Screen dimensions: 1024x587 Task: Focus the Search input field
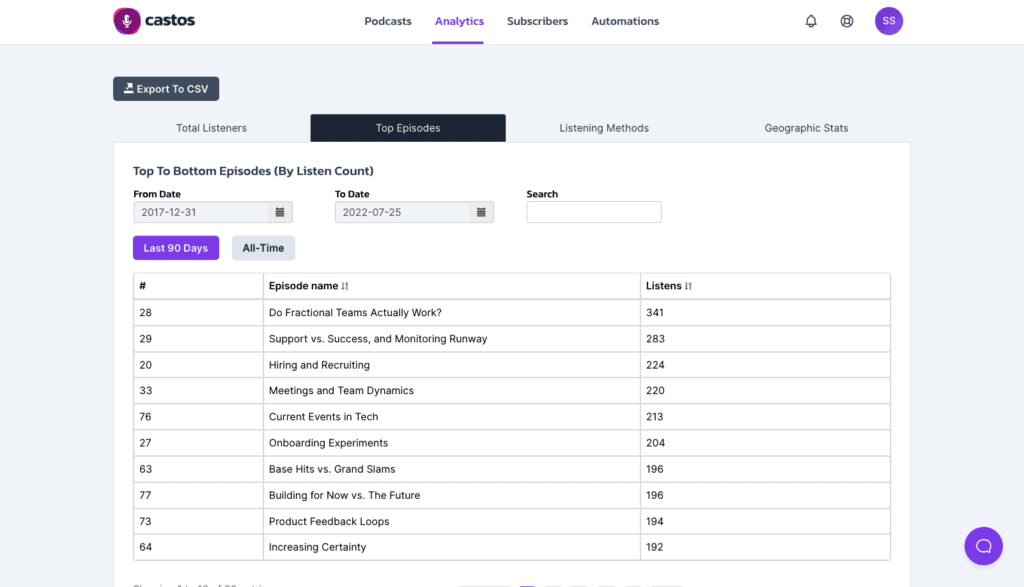point(594,212)
